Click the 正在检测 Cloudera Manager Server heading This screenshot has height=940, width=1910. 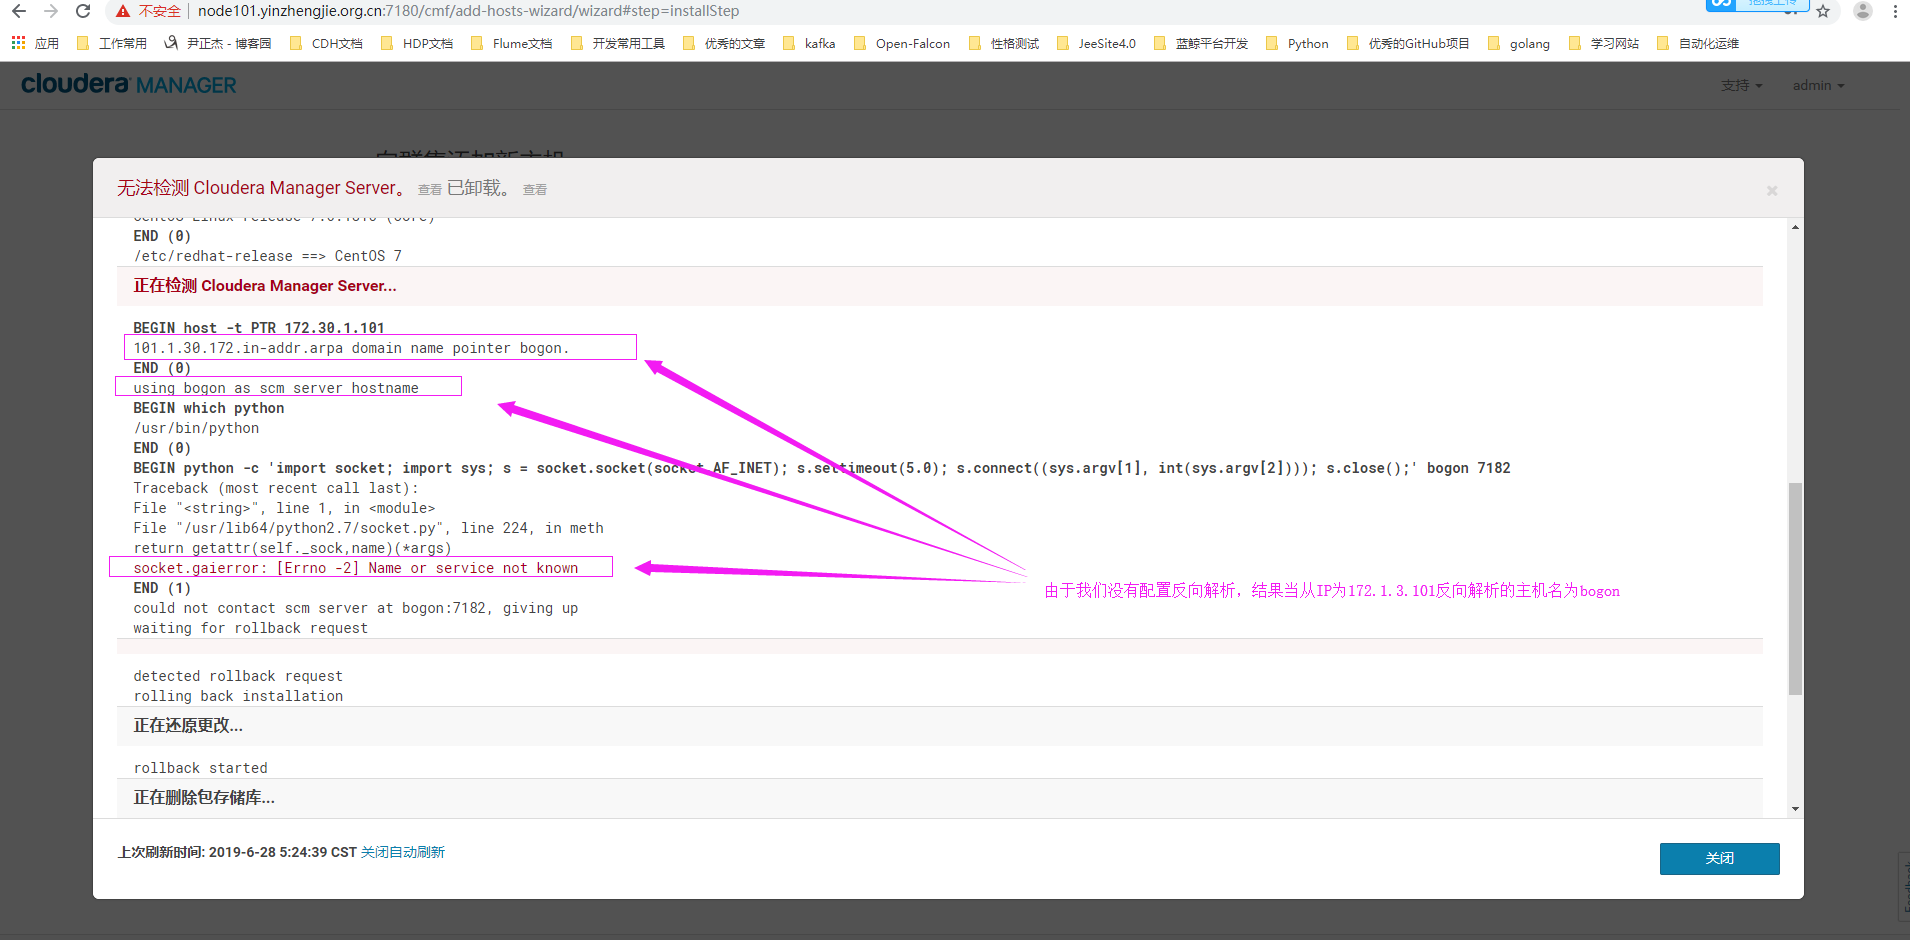pyautogui.click(x=265, y=286)
